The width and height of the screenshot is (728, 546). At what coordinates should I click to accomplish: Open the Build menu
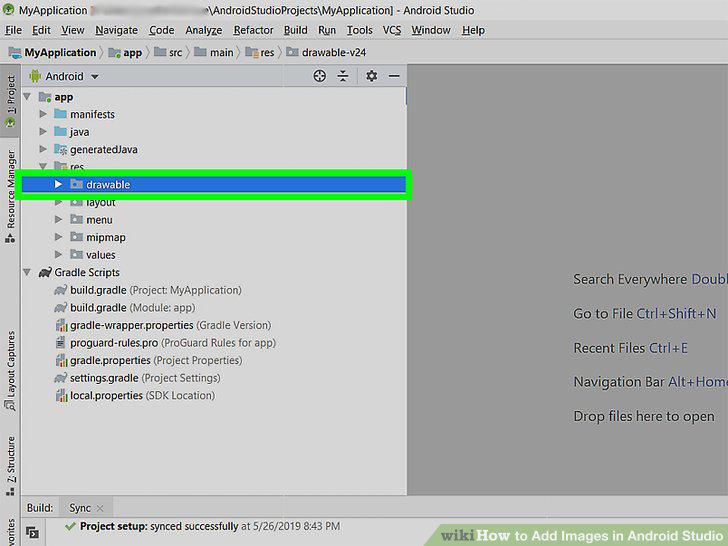coord(296,30)
